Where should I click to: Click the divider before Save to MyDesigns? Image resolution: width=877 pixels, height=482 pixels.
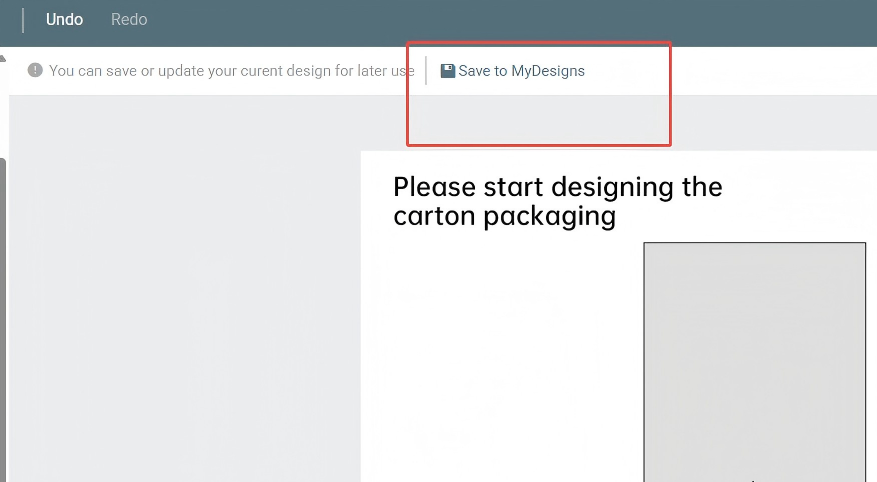426,71
